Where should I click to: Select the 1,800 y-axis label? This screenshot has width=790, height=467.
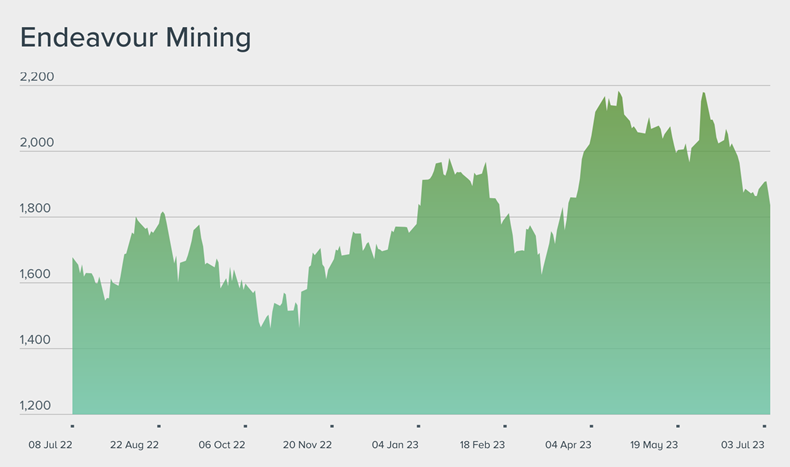35,208
